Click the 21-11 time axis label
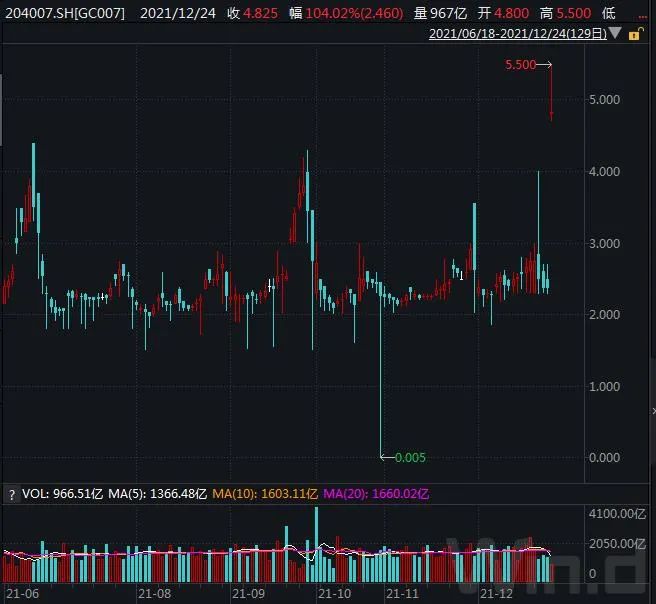This screenshot has width=656, height=604. tap(402, 594)
